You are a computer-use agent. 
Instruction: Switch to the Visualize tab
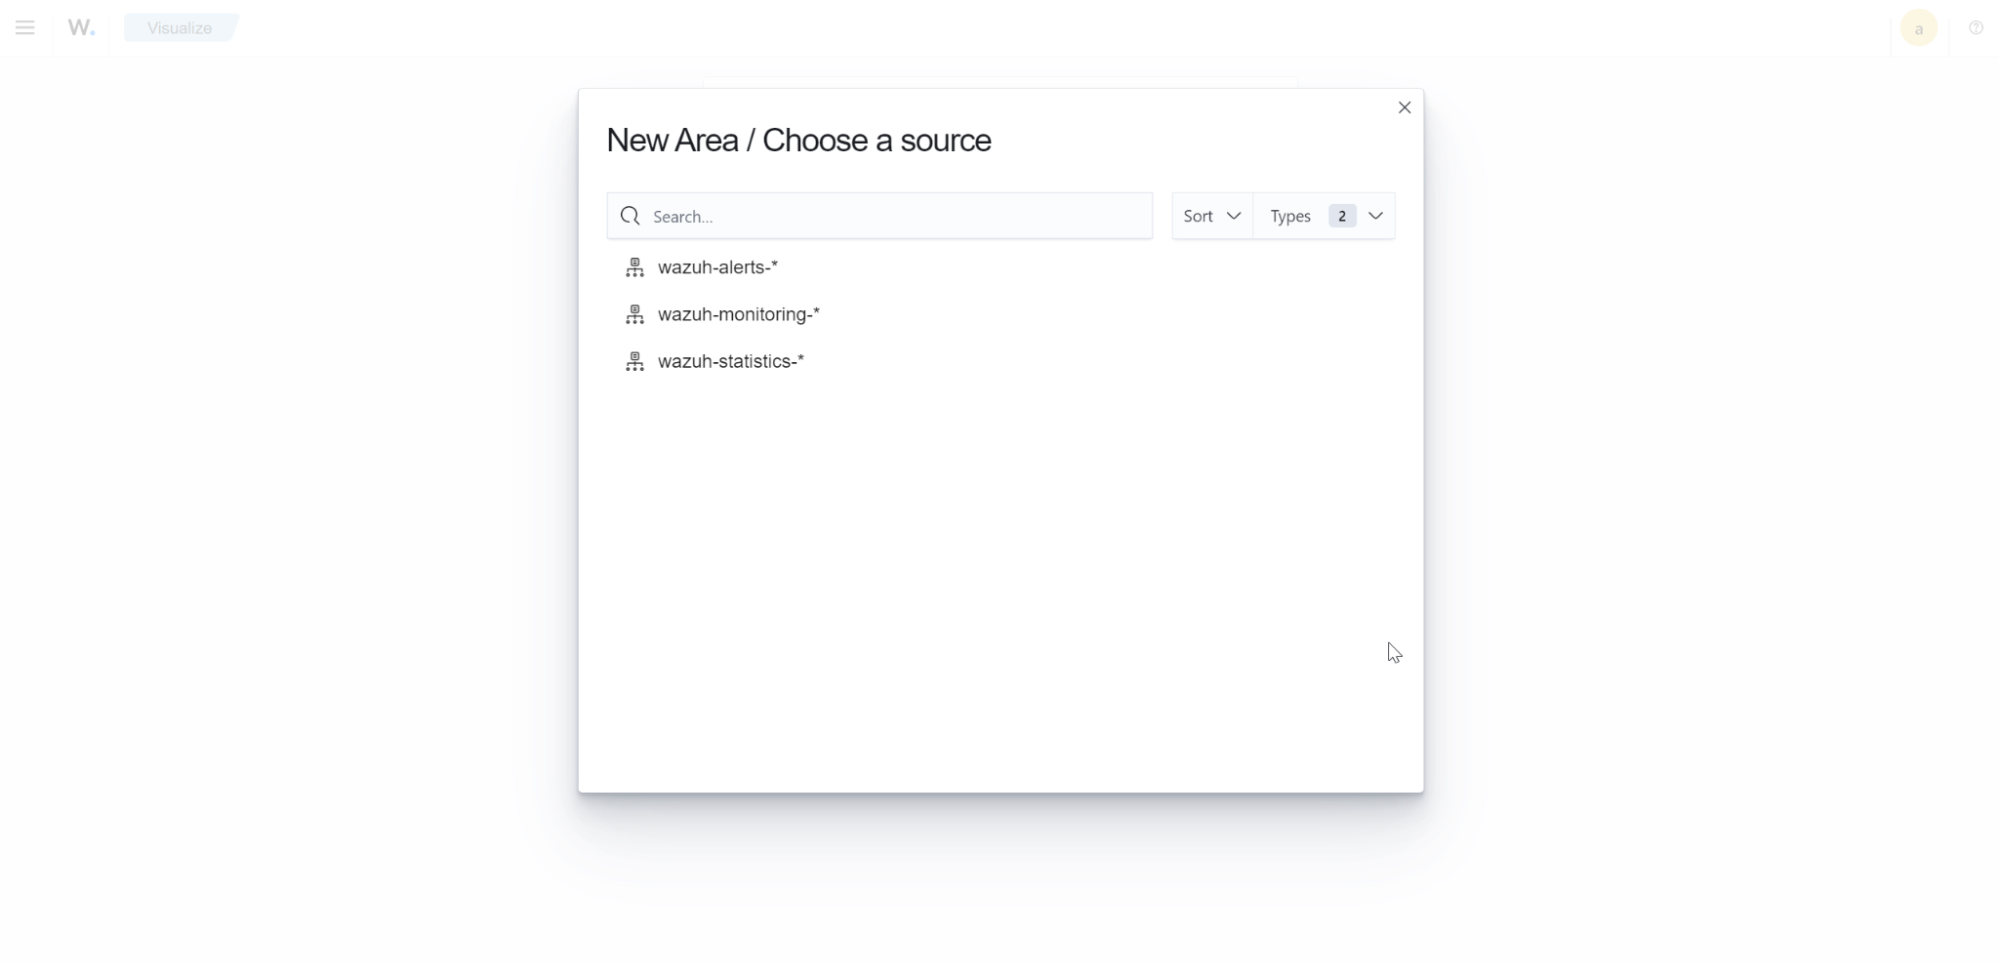[178, 27]
